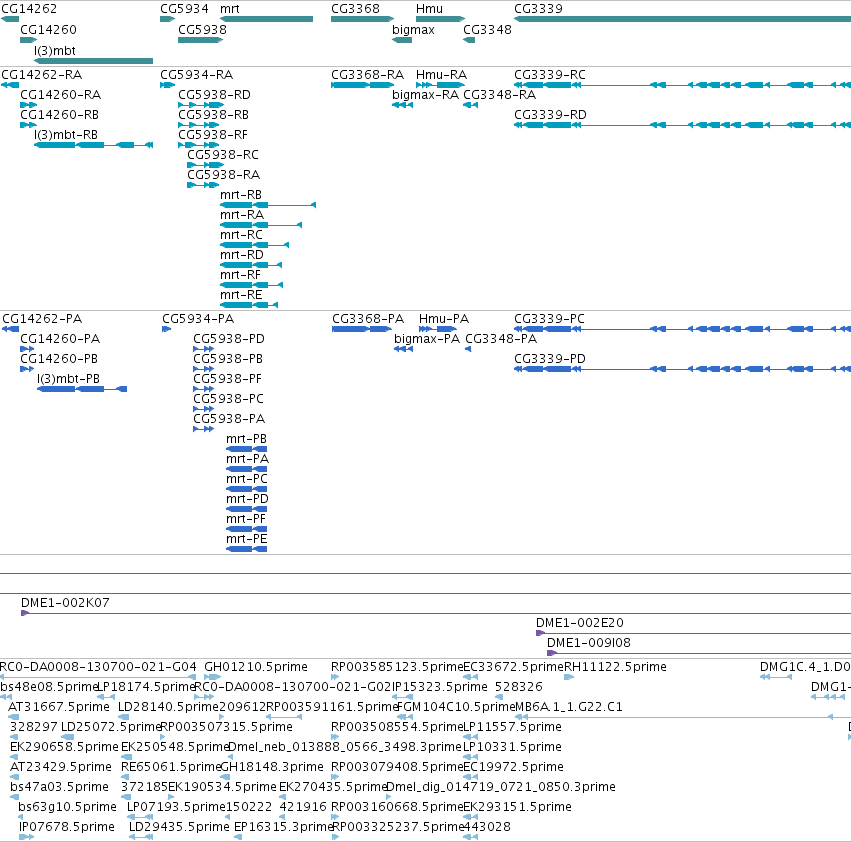
Task: Select the l(3)mbt gene bar
Action: point(93,61)
